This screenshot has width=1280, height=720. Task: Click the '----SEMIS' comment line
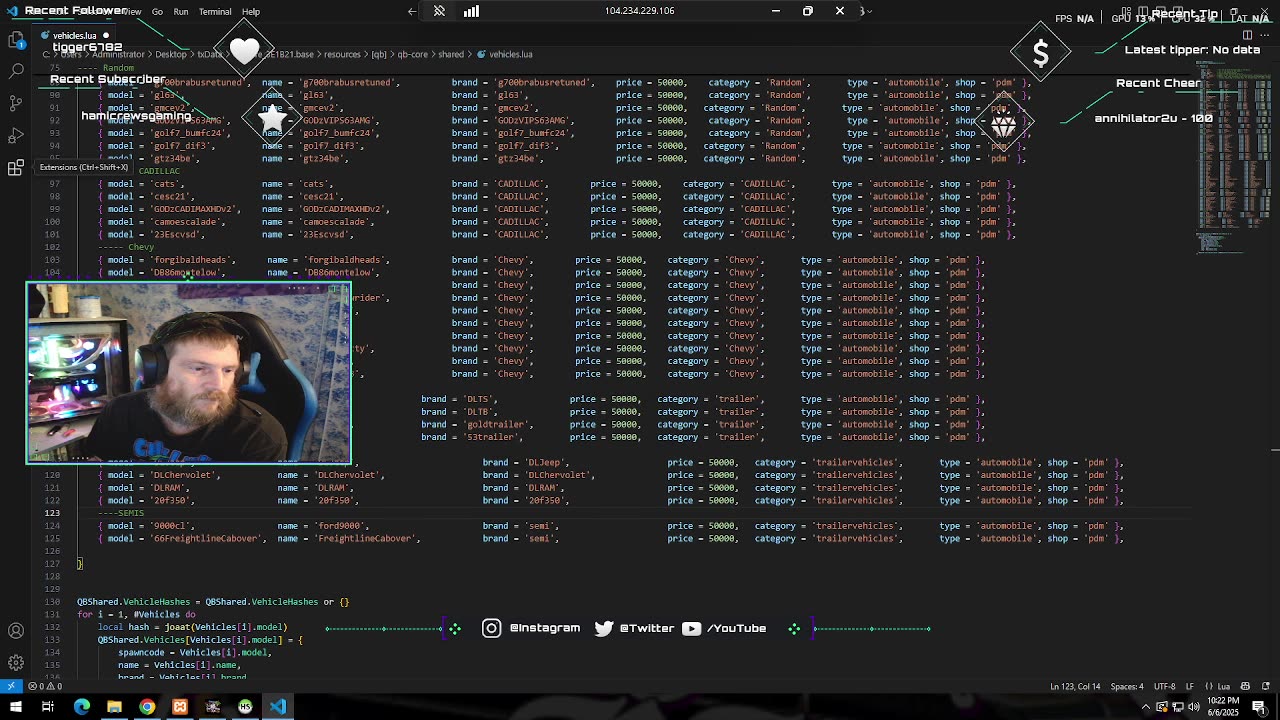click(121, 513)
